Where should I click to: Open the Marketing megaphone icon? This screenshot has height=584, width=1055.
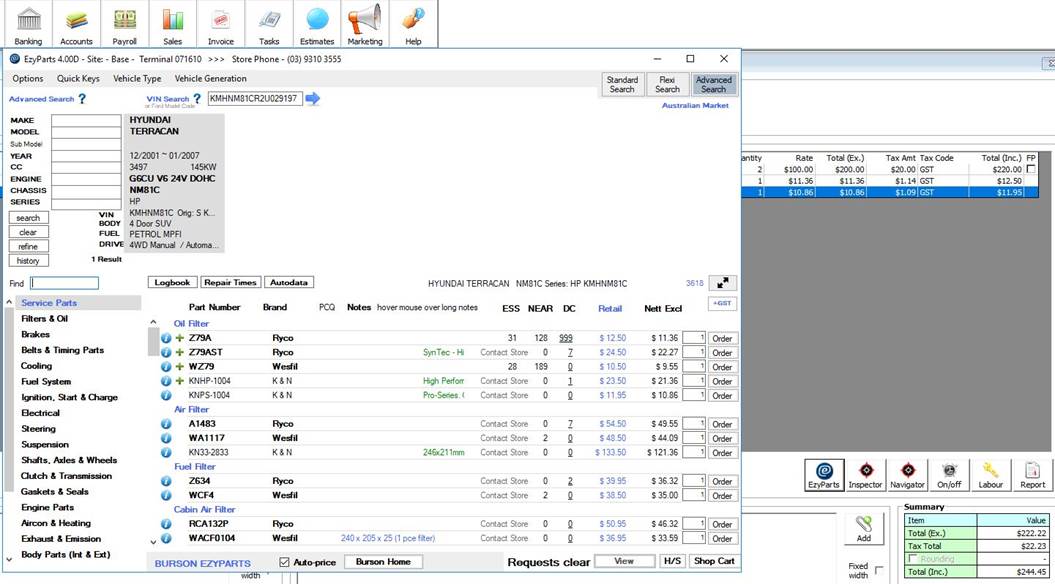click(x=365, y=24)
